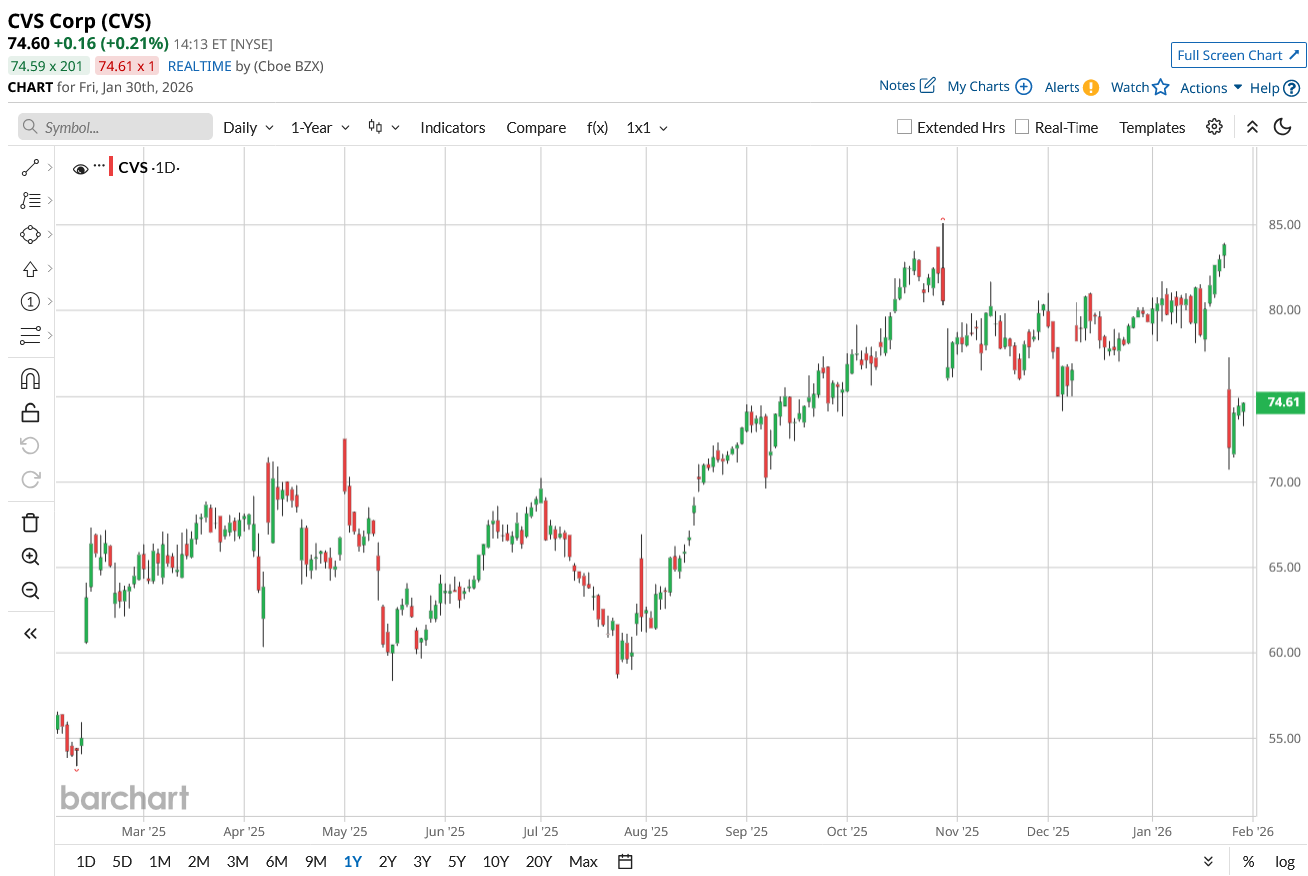This screenshot has height=876, width=1308.
Task: Open the Actions dropdown menu
Action: point(1210,87)
